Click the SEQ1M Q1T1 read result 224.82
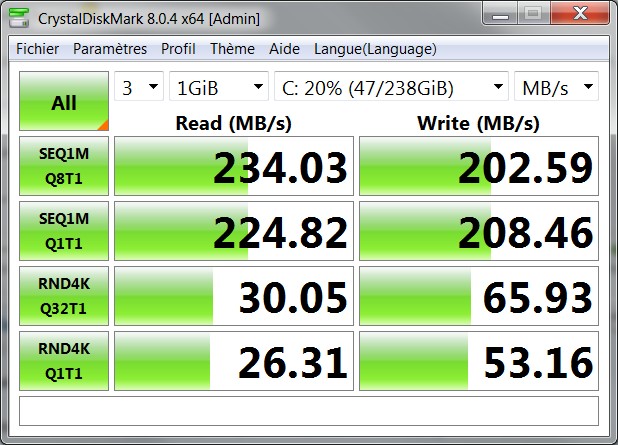Screen dimensions: 618x445 pos(234,231)
